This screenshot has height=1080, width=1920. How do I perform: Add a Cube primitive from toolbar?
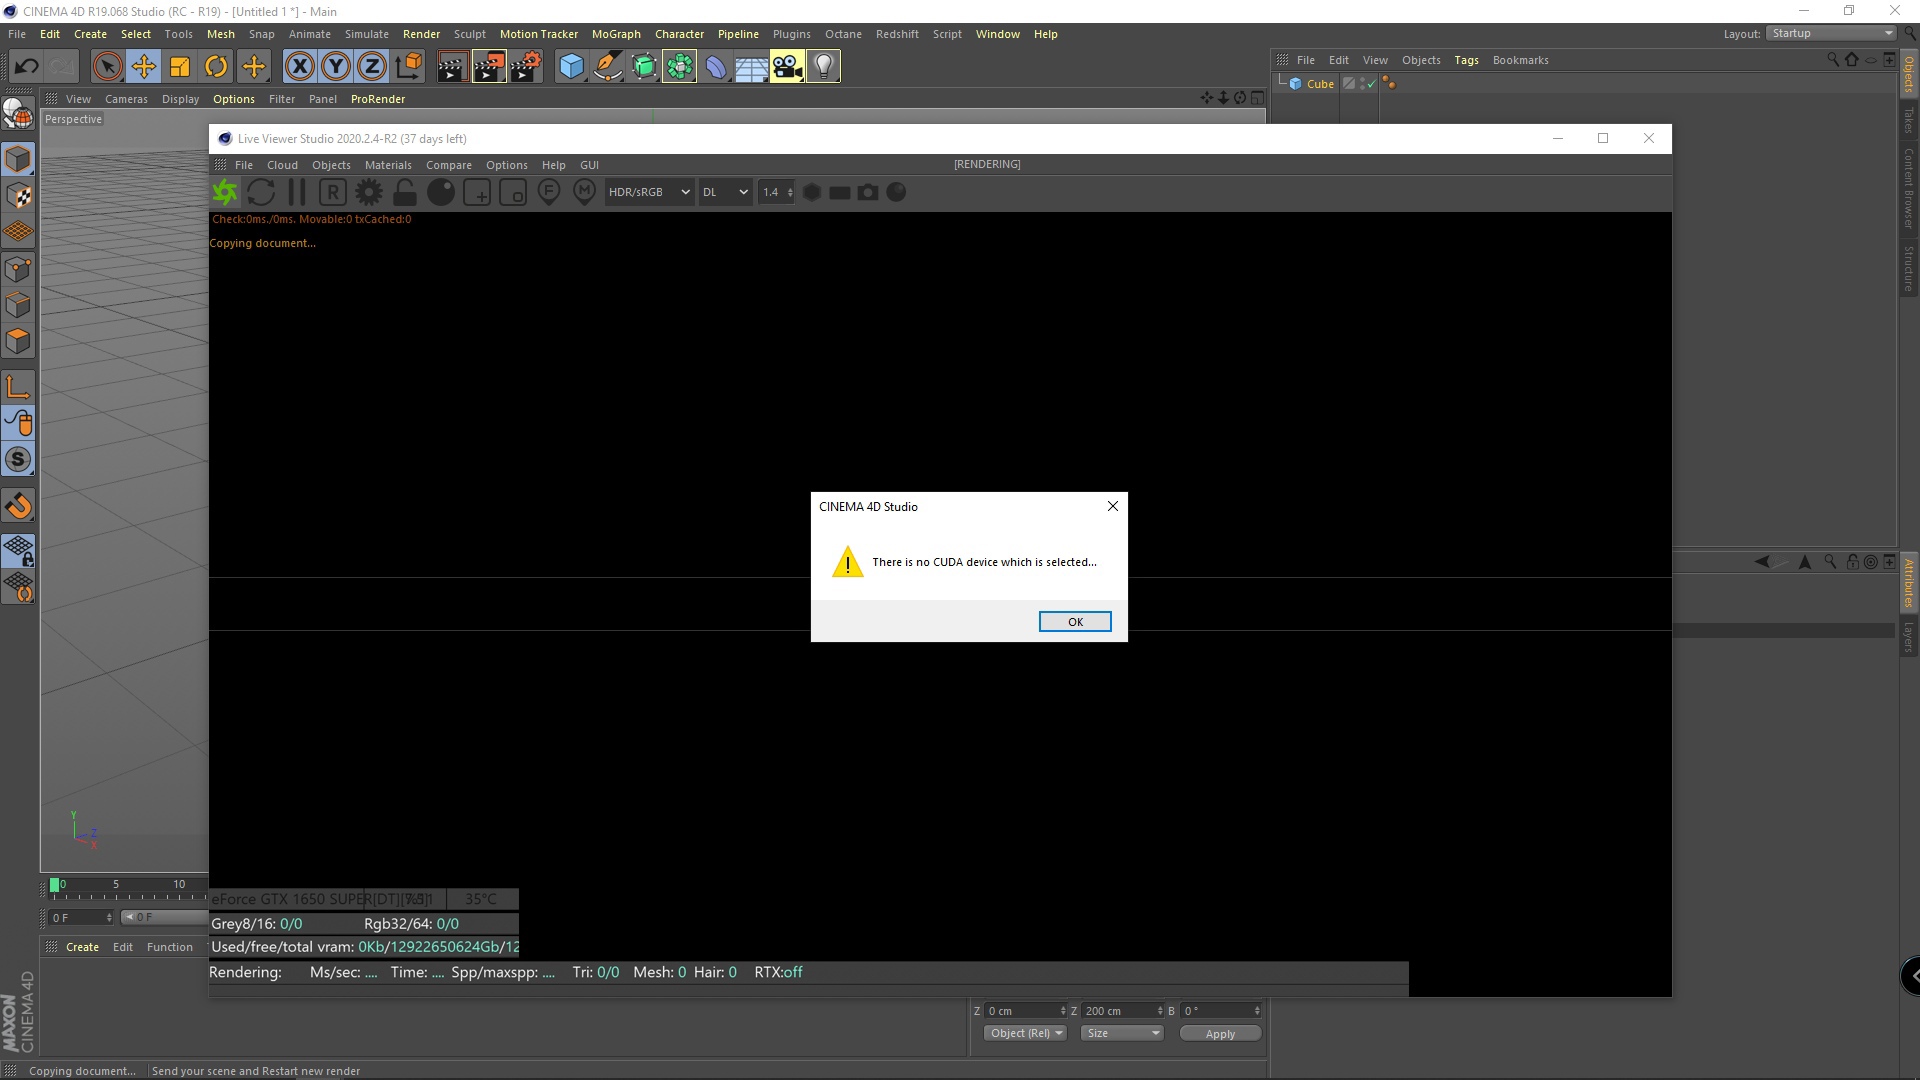pos(571,67)
